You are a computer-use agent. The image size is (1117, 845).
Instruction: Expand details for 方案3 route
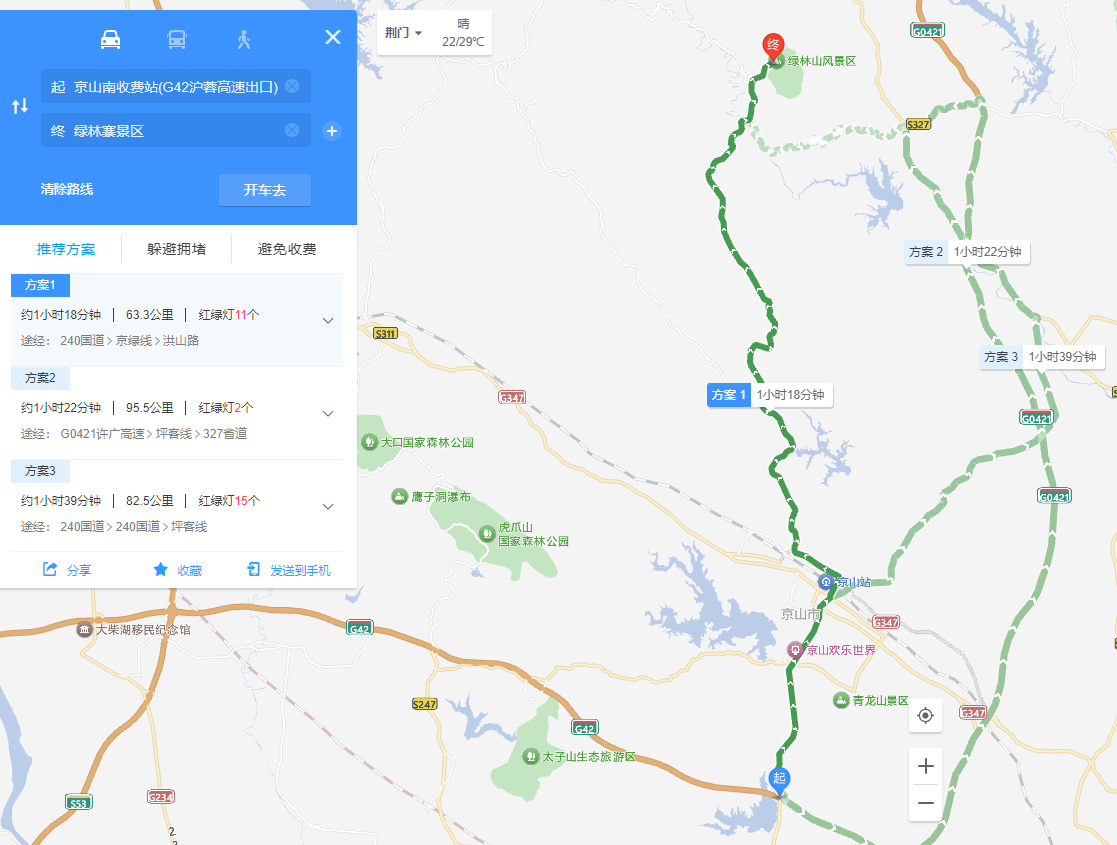328,507
